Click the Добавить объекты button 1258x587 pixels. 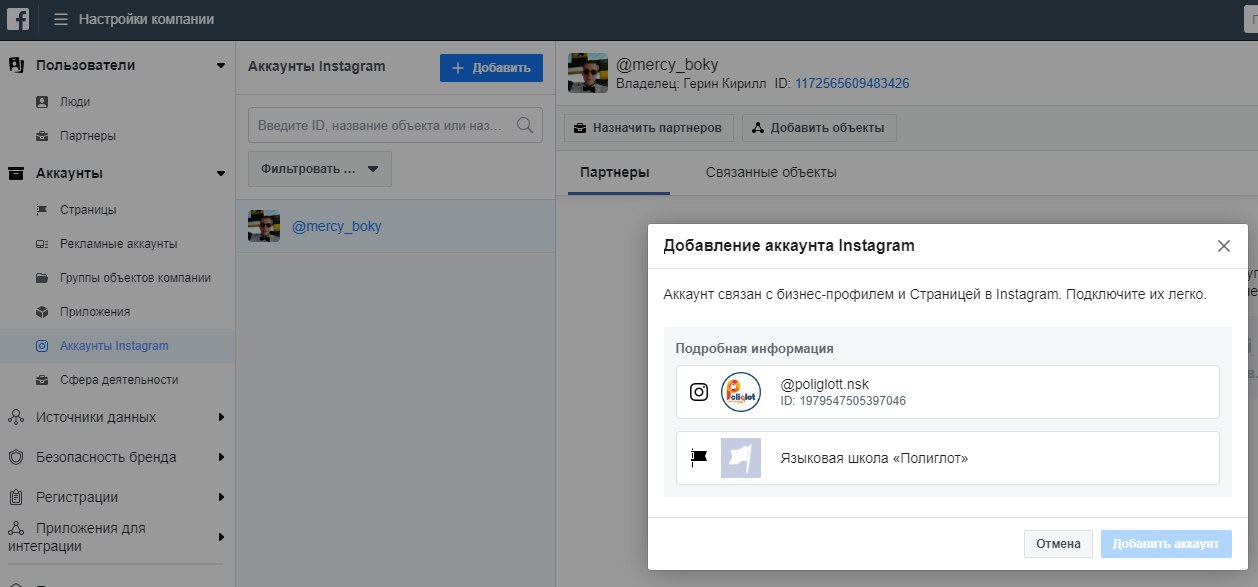pyautogui.click(x=819, y=128)
